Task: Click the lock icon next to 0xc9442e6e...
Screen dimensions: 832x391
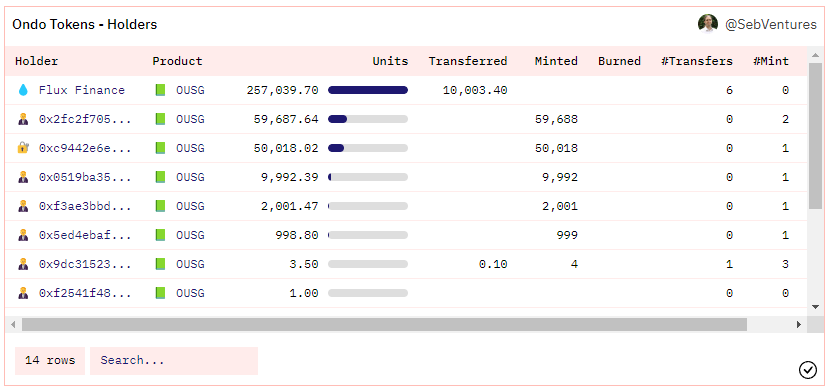Action: coord(23,148)
